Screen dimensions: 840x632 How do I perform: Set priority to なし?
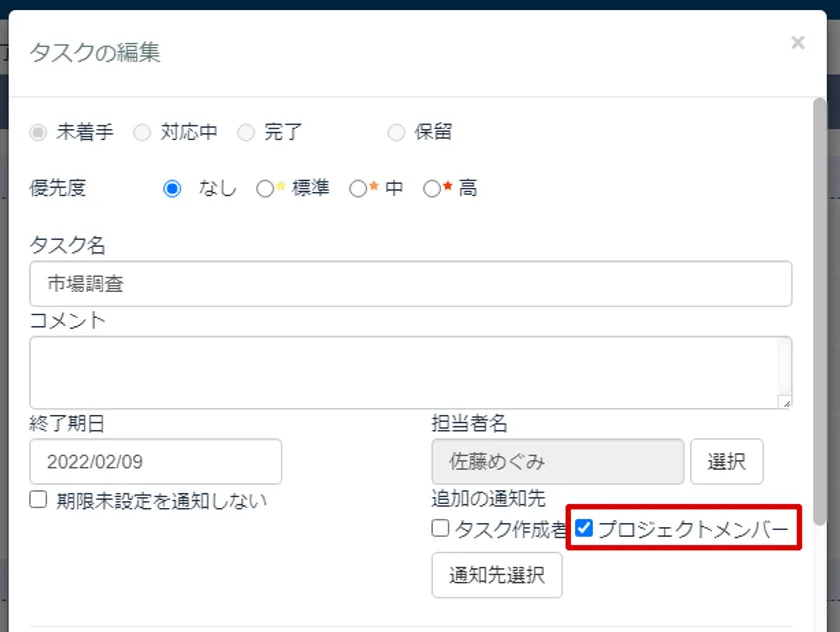(x=172, y=189)
